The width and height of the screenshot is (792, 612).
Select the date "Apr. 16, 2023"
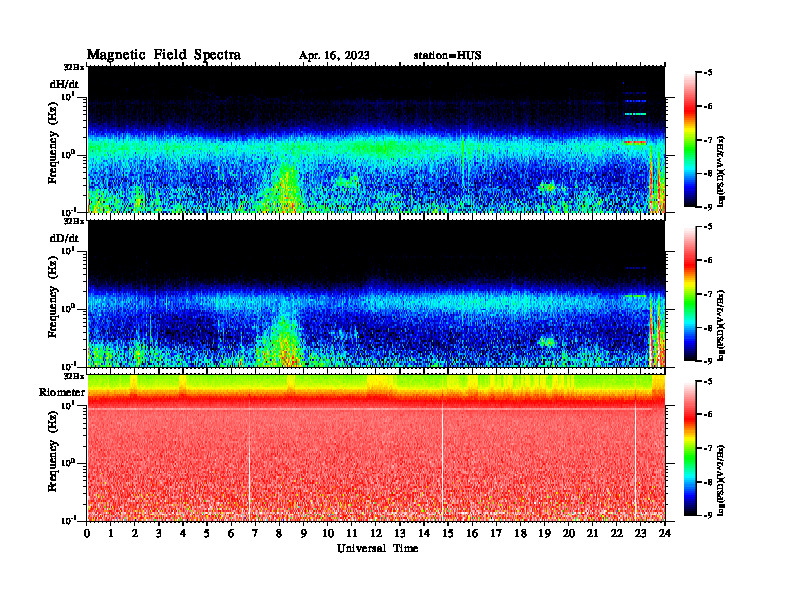(334, 56)
